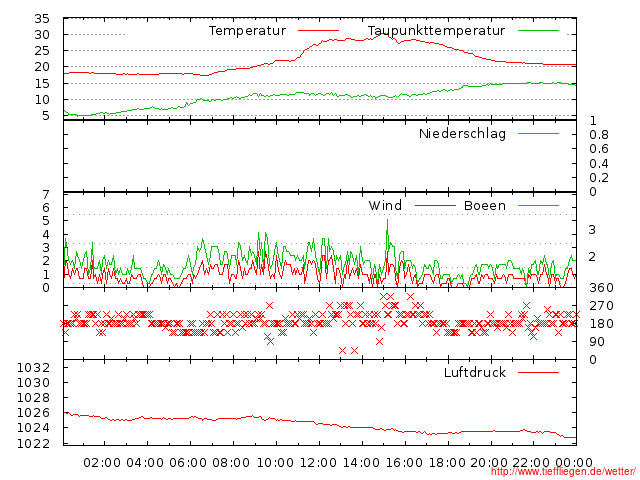Click the 16:00 time axis label

[x=404, y=463]
